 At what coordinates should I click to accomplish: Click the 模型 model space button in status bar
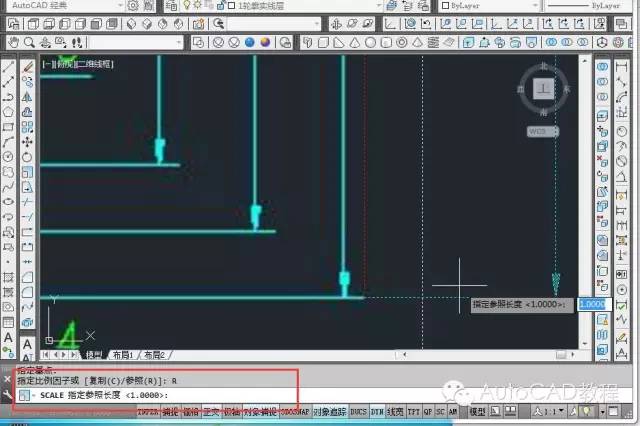point(476,412)
